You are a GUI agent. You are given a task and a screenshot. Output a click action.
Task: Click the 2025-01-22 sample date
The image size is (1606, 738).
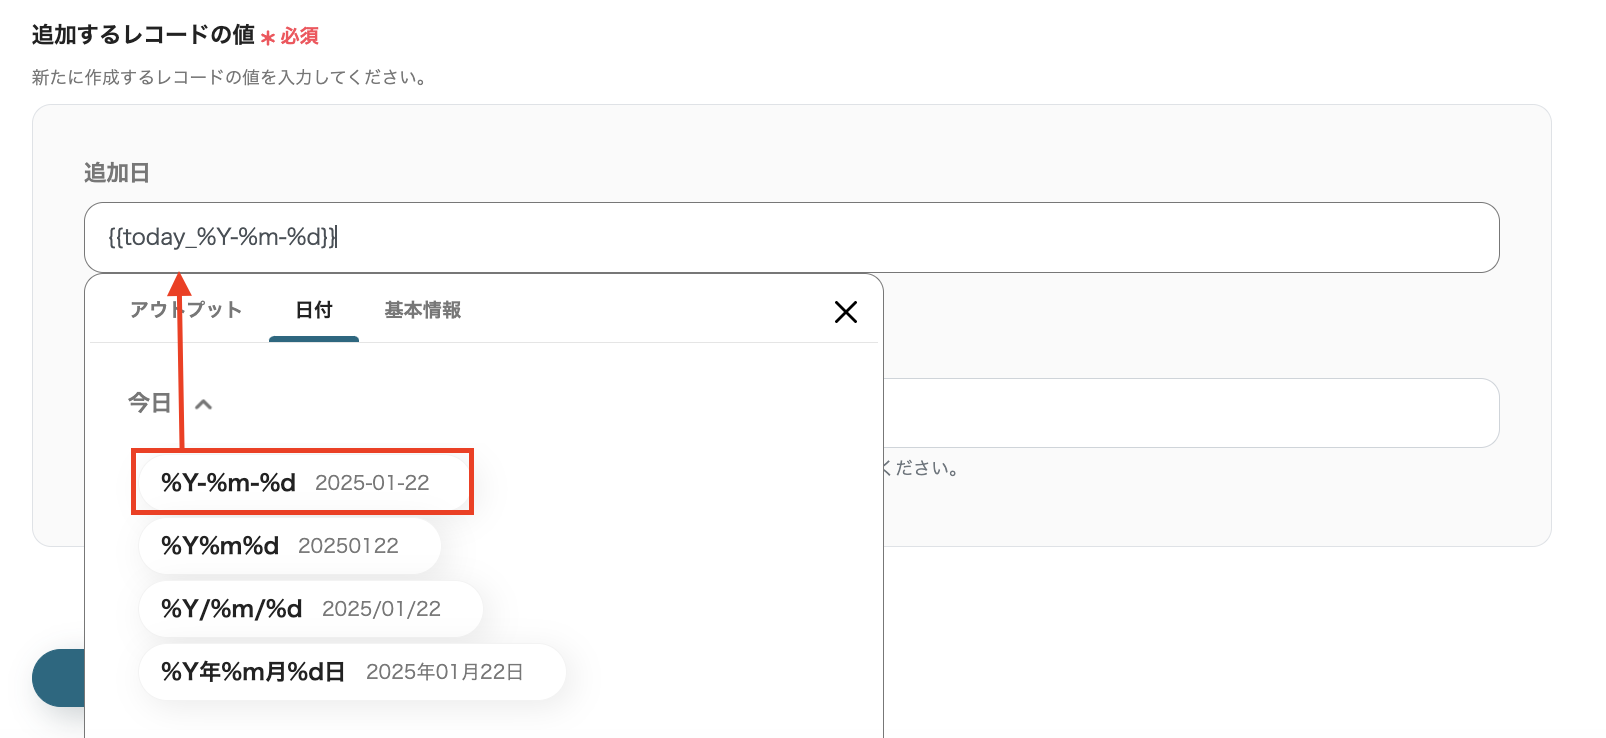pos(372,483)
